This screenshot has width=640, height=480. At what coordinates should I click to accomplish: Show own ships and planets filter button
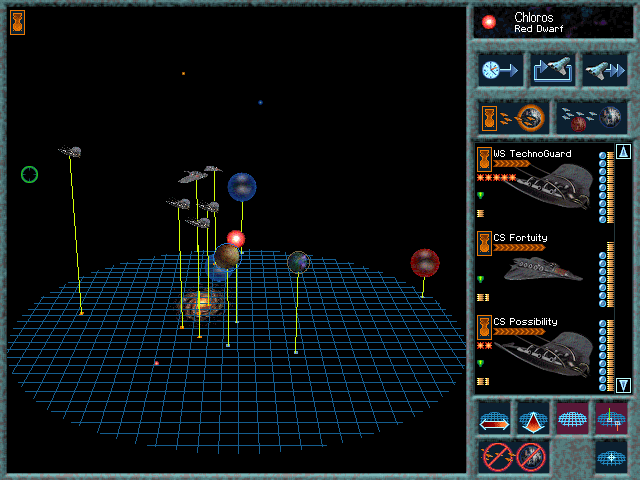click(513, 118)
